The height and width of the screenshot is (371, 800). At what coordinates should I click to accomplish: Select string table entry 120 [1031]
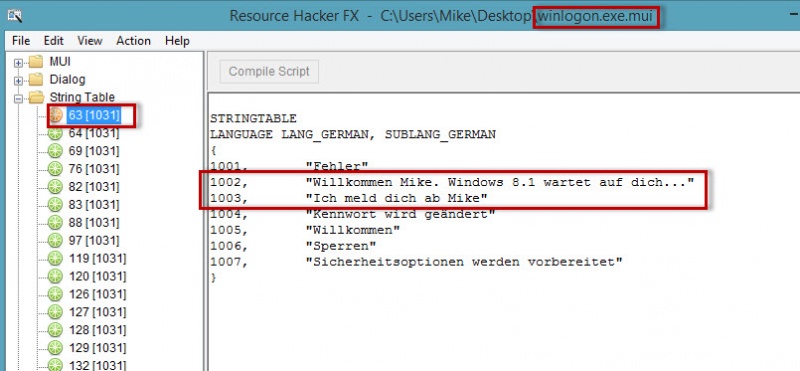(97, 276)
